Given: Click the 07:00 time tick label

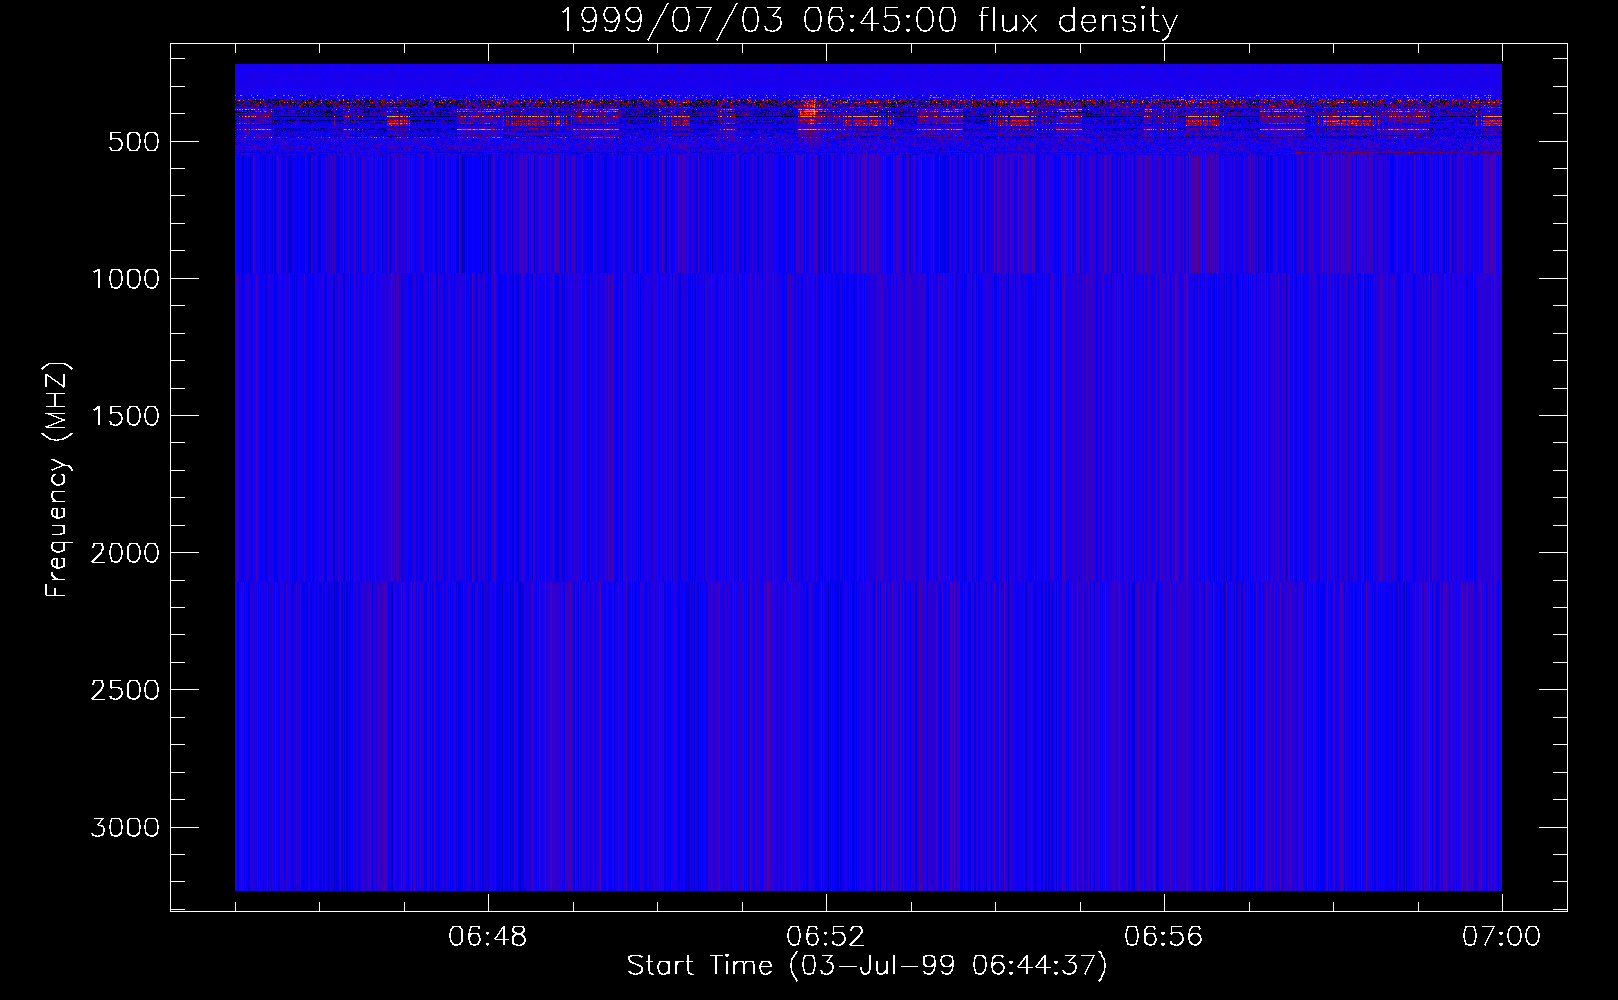Looking at the screenshot, I should 1502,937.
